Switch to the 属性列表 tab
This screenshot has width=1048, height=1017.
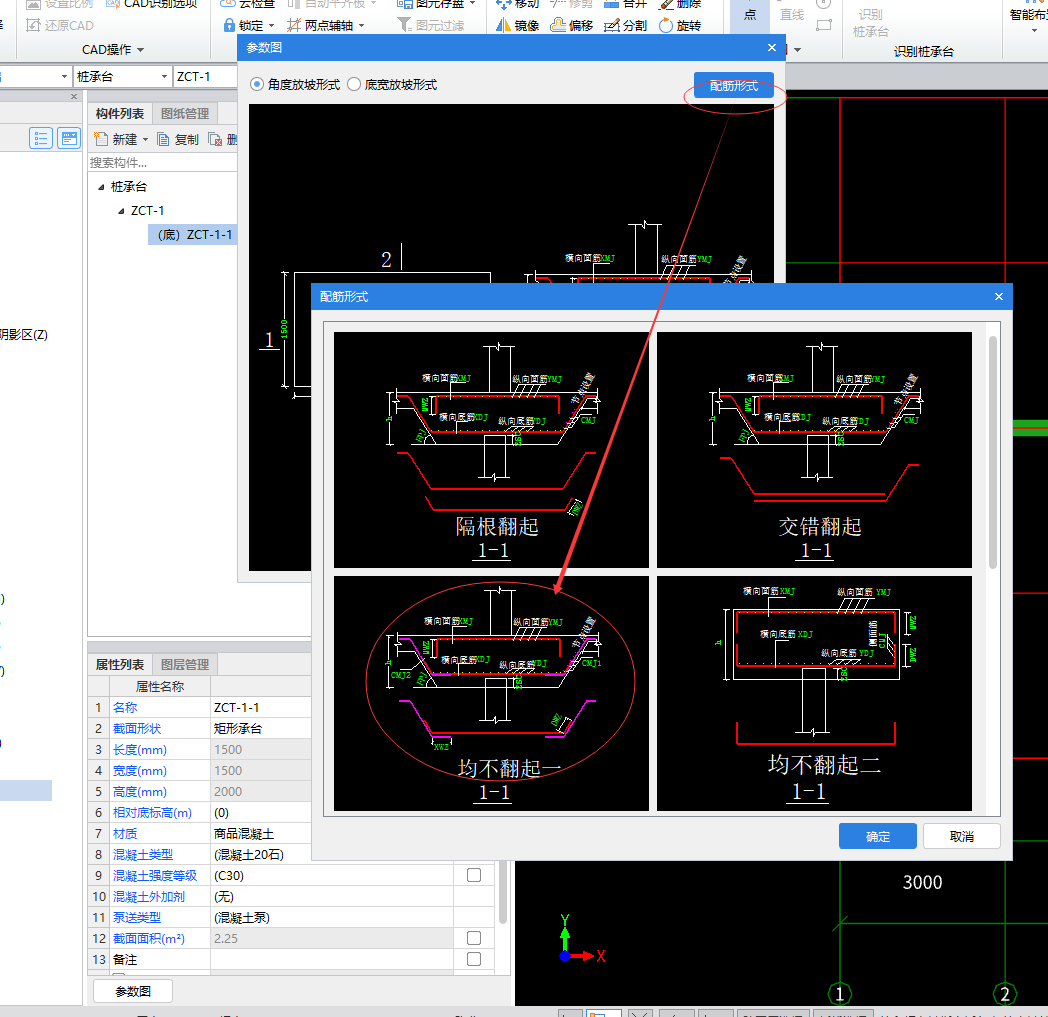click(120, 664)
